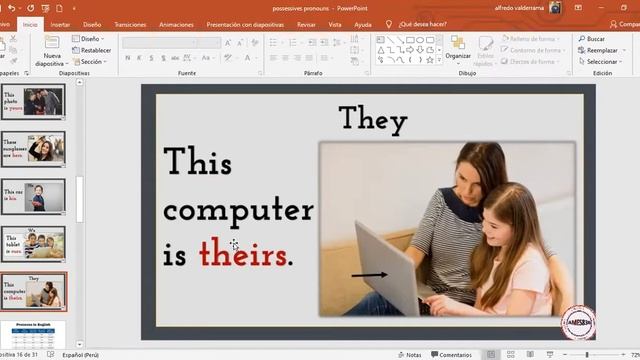
Task: Switch to reading view
Action: [530, 355]
